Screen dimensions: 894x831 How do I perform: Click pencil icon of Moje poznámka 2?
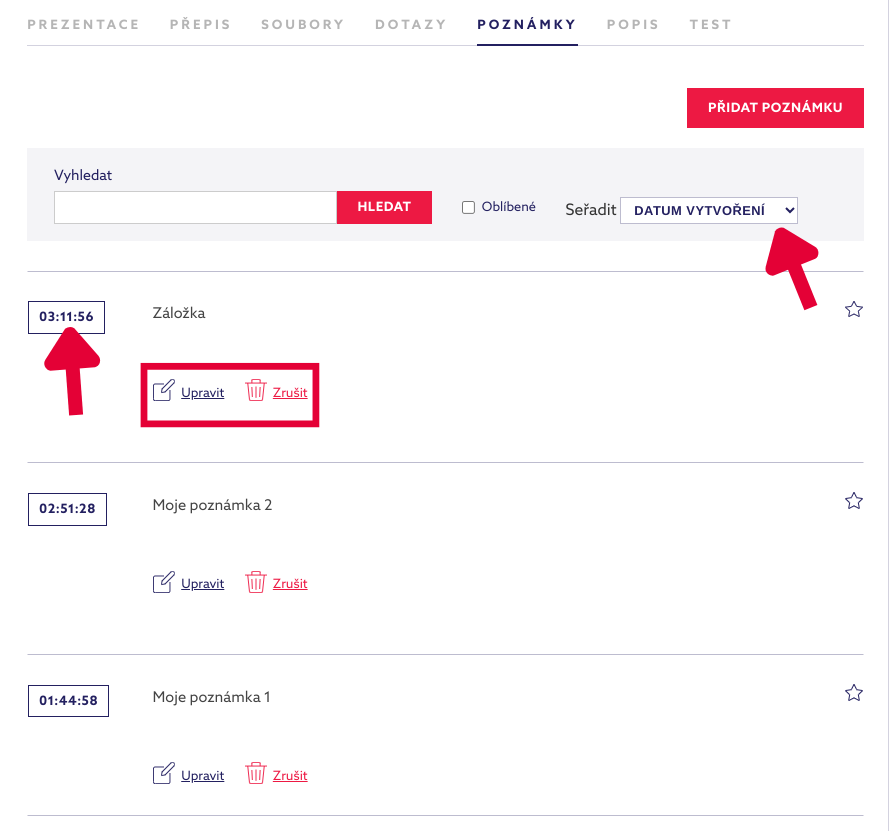(163, 582)
